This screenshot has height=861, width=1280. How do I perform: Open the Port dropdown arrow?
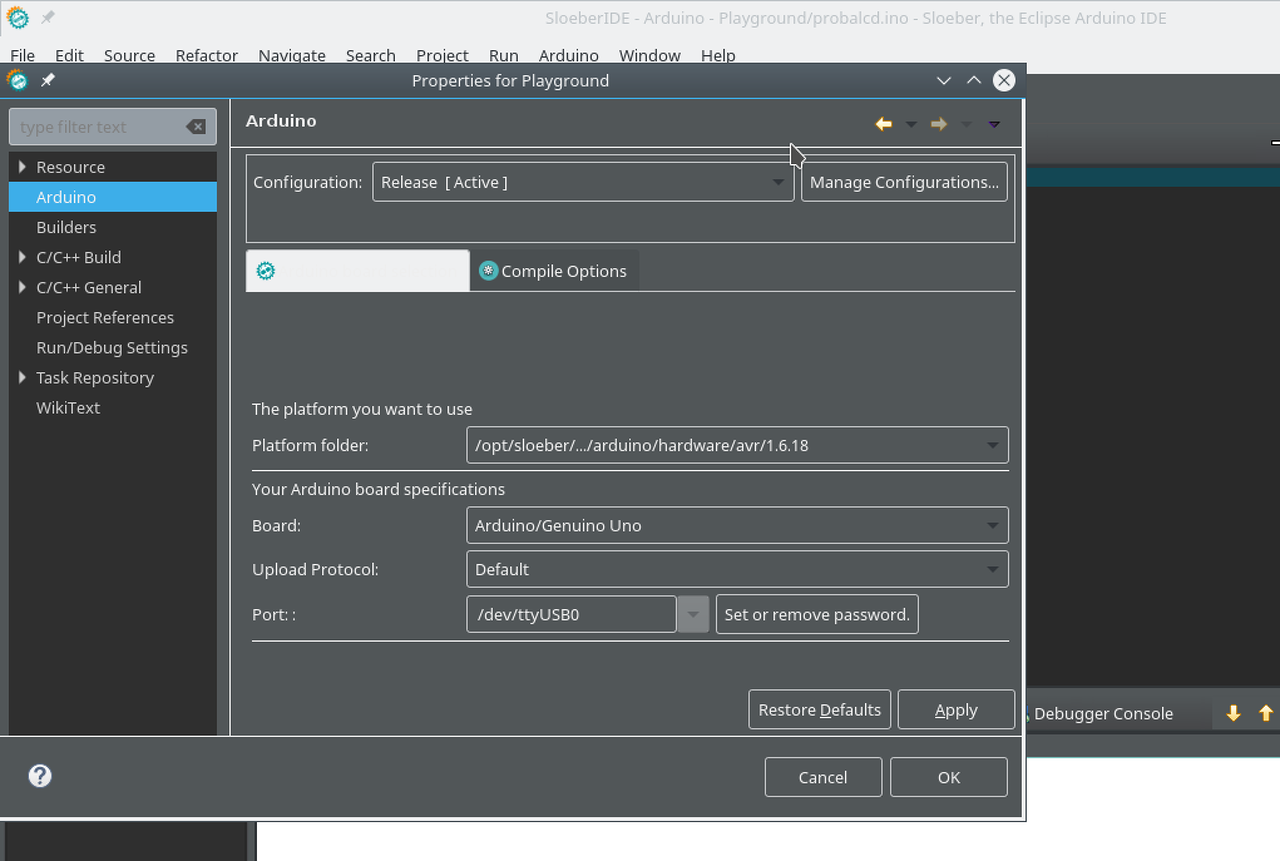pos(693,614)
